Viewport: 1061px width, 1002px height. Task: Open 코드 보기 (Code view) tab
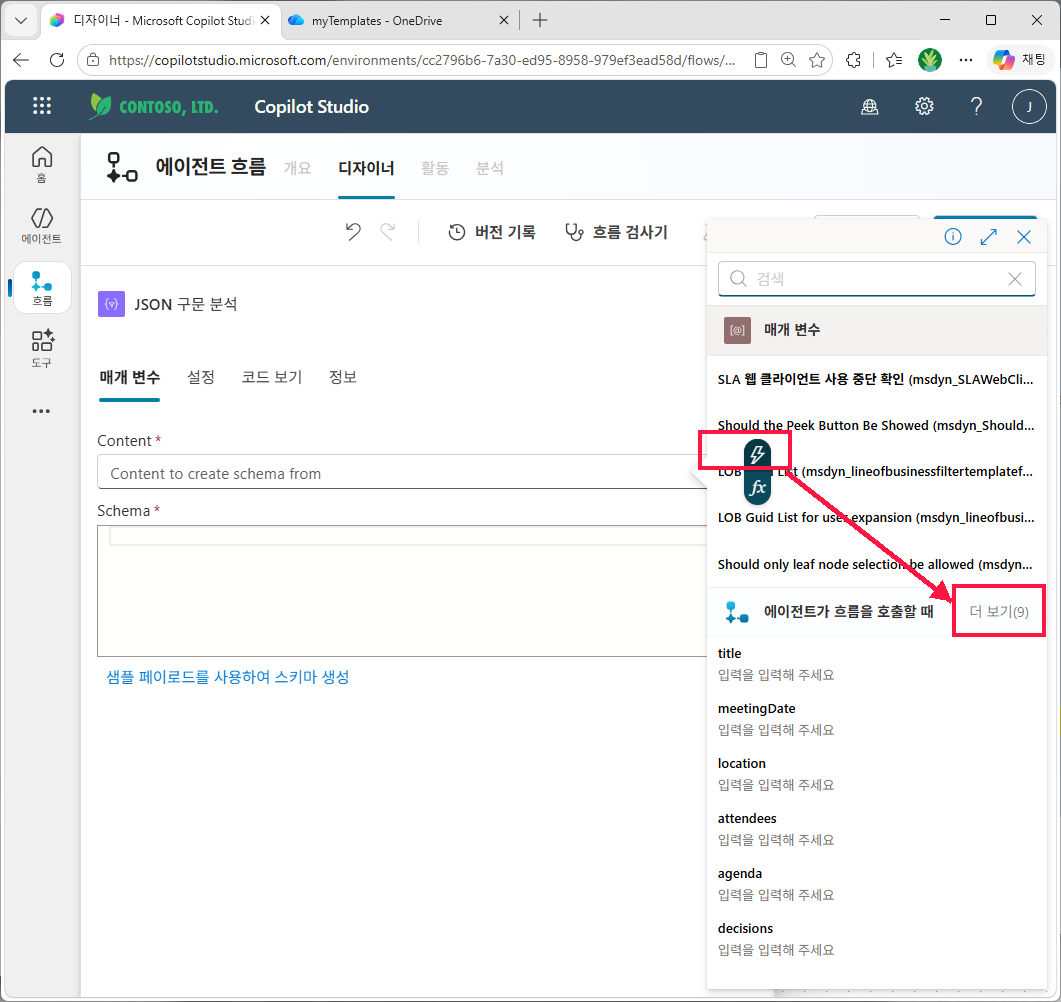(x=271, y=377)
